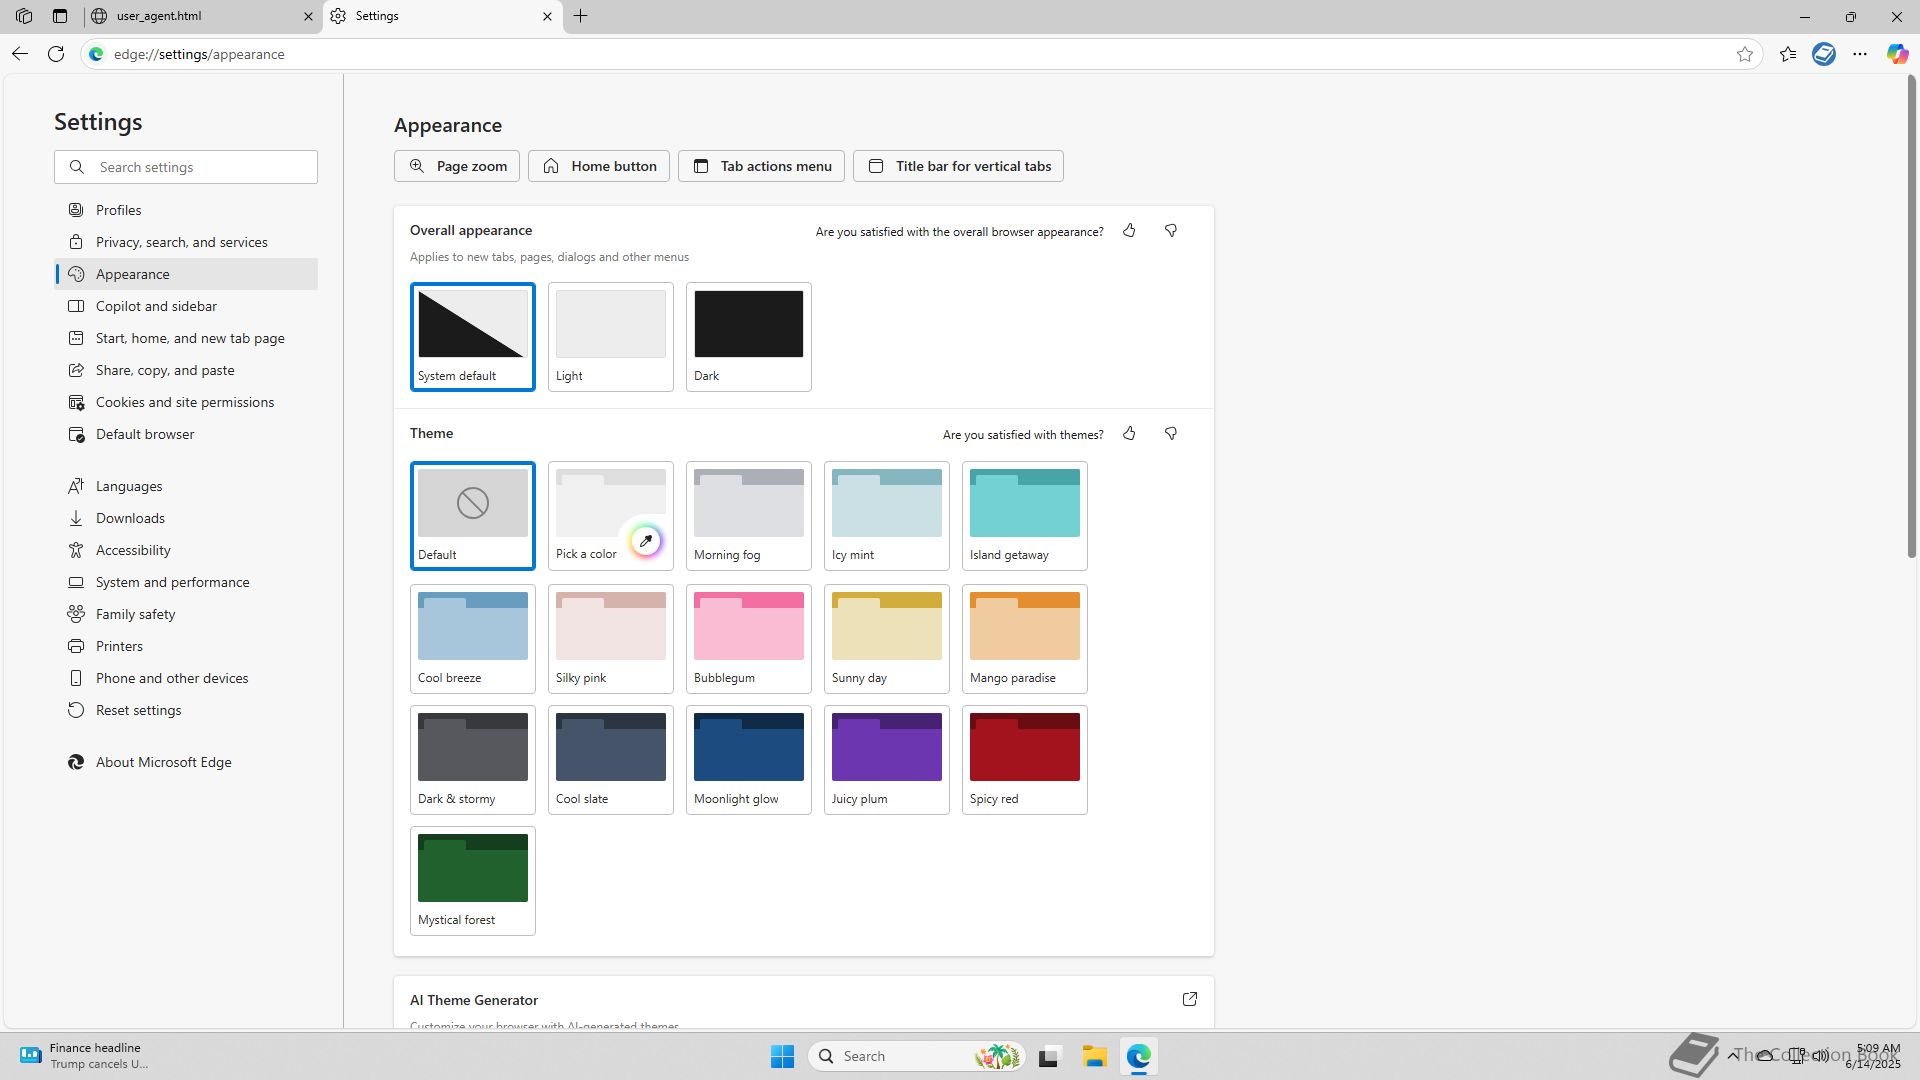The height and width of the screenshot is (1080, 1920).
Task: Jump to Title bar for vertical tabs
Action: tap(958, 166)
